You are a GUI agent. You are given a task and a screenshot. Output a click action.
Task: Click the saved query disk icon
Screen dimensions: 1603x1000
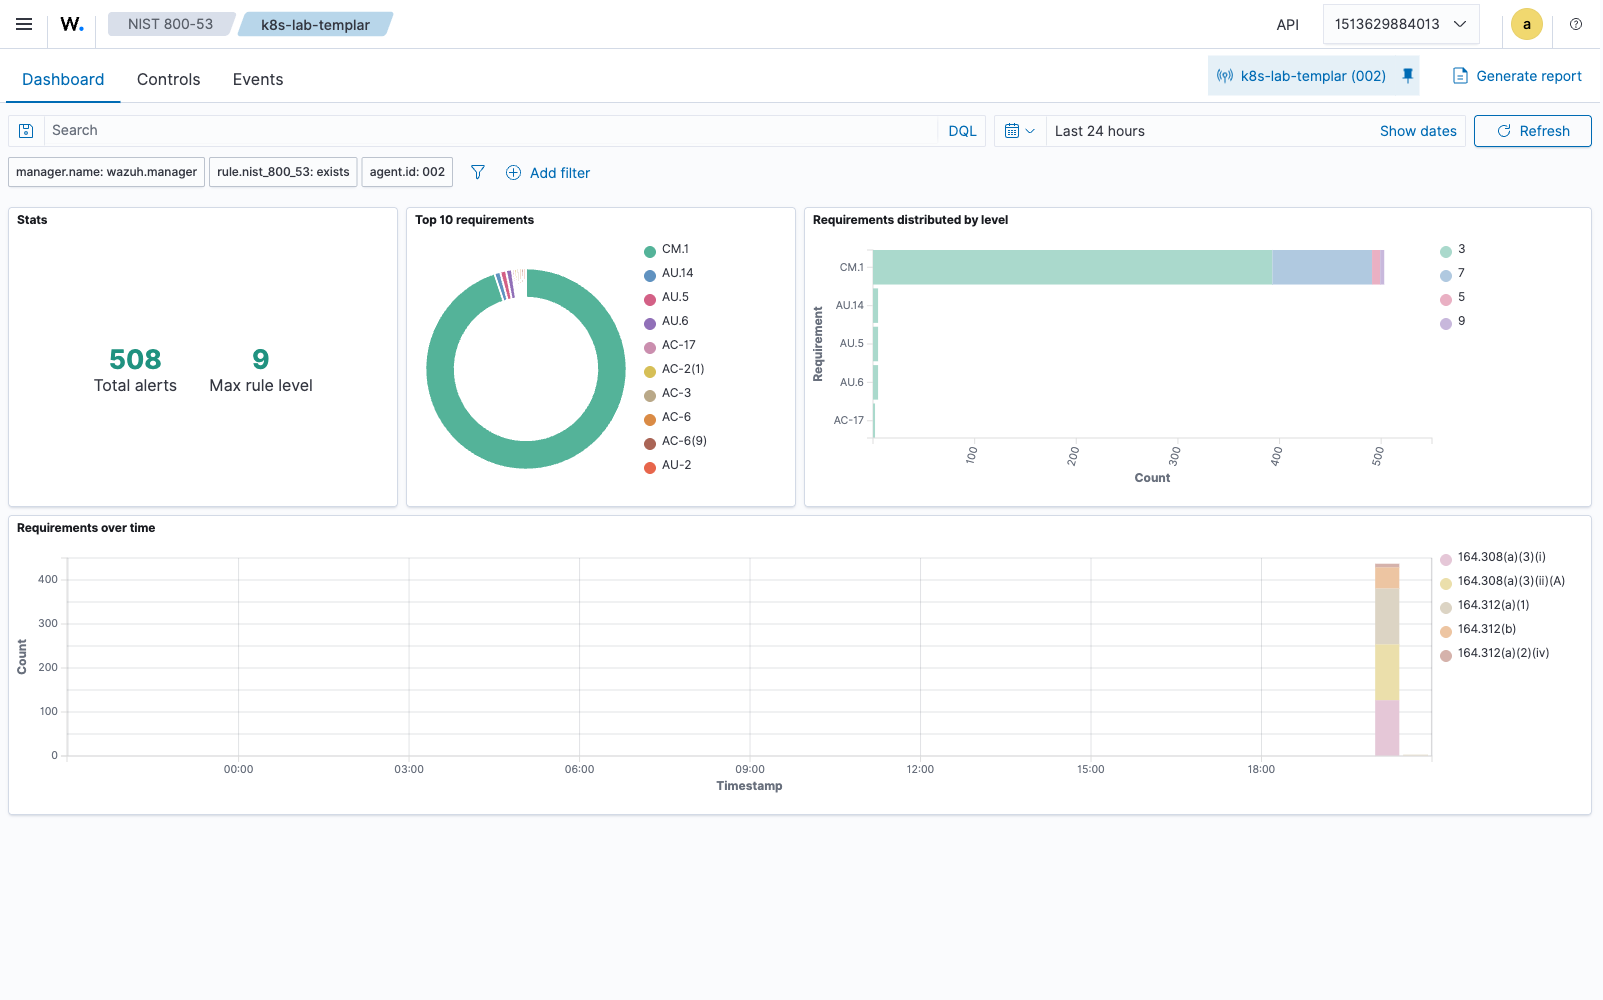pyautogui.click(x=27, y=131)
